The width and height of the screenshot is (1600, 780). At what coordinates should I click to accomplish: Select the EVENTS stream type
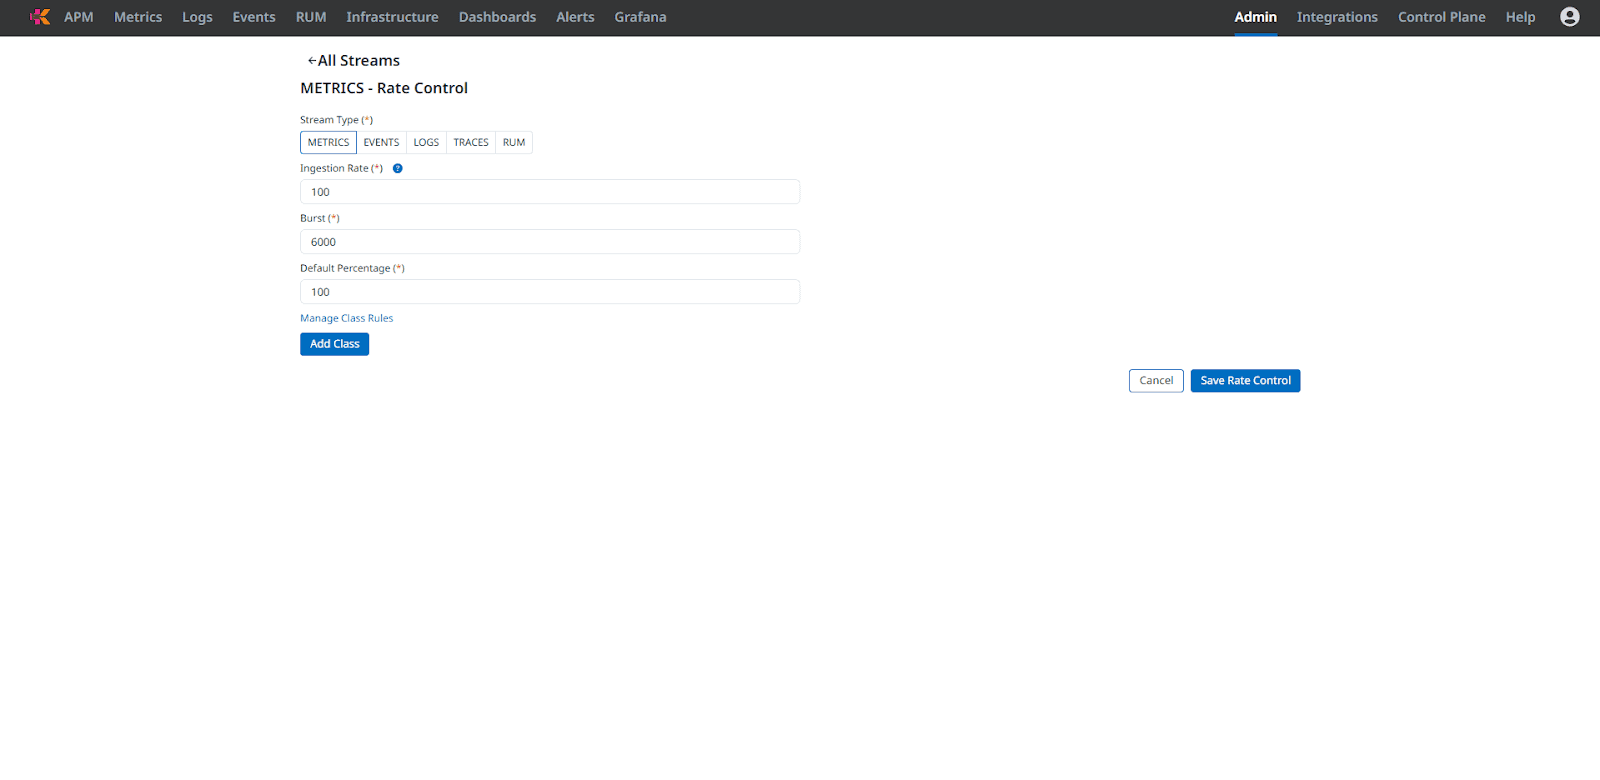[x=381, y=143]
